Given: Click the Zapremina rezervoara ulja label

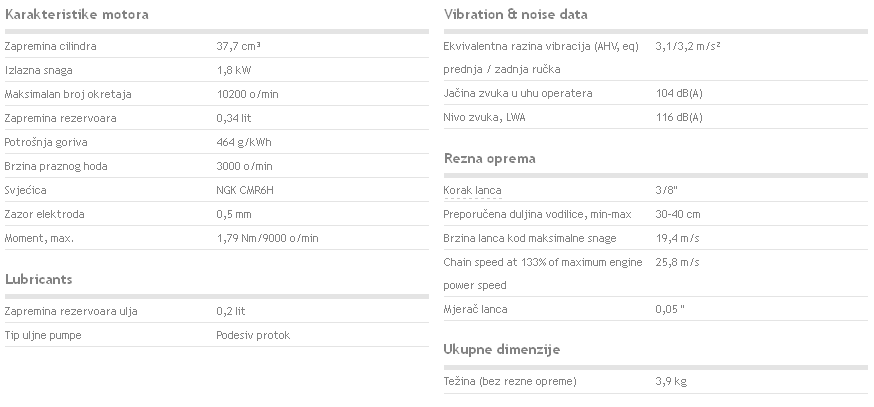Looking at the screenshot, I should 71,312.
